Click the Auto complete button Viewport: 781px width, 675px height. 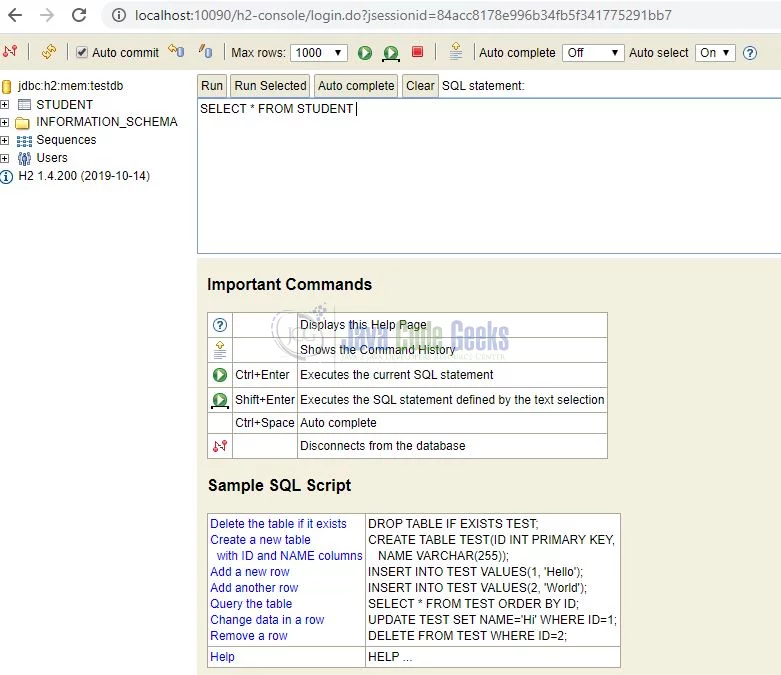point(356,86)
